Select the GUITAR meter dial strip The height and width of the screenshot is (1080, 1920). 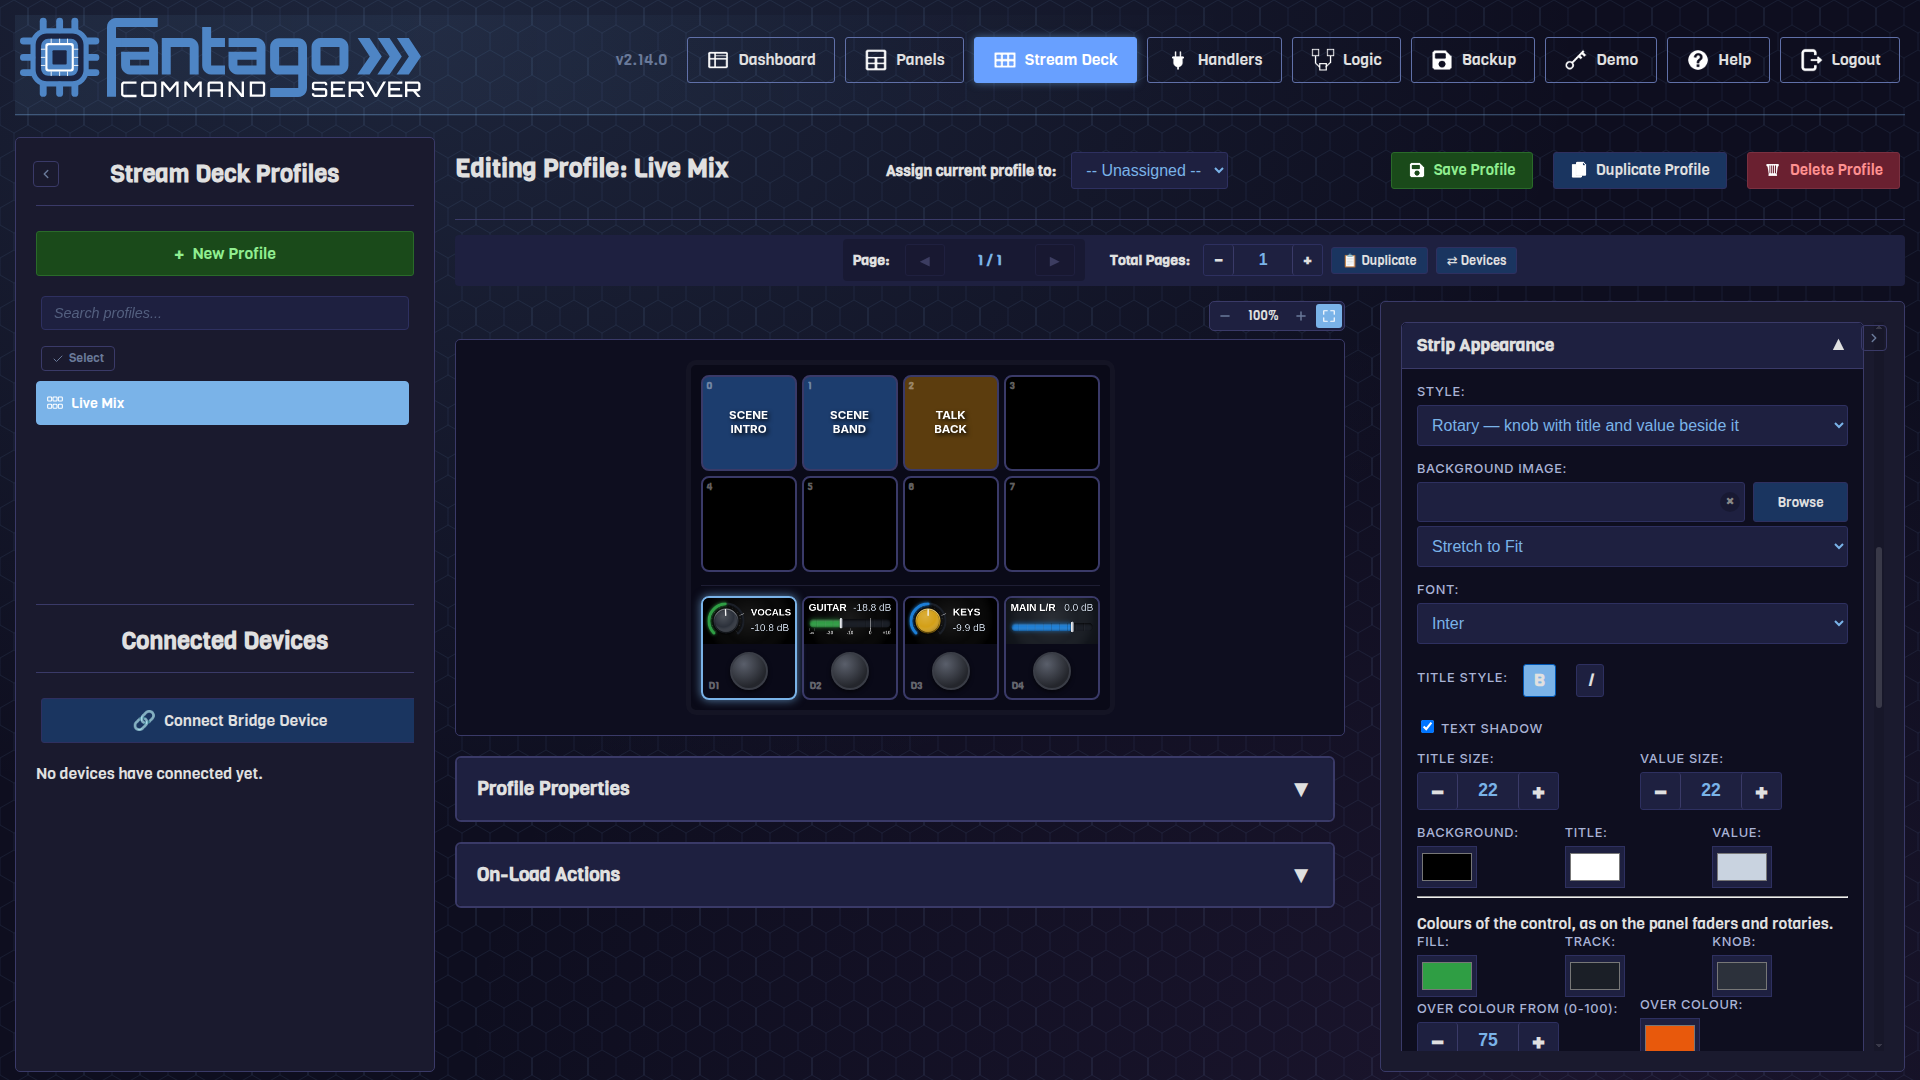point(850,648)
